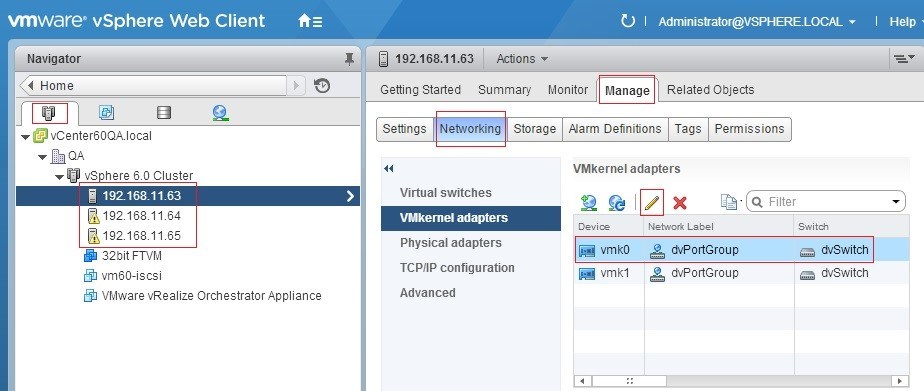Select Advanced in networking side menu
The image size is (924, 391).
[428, 293]
